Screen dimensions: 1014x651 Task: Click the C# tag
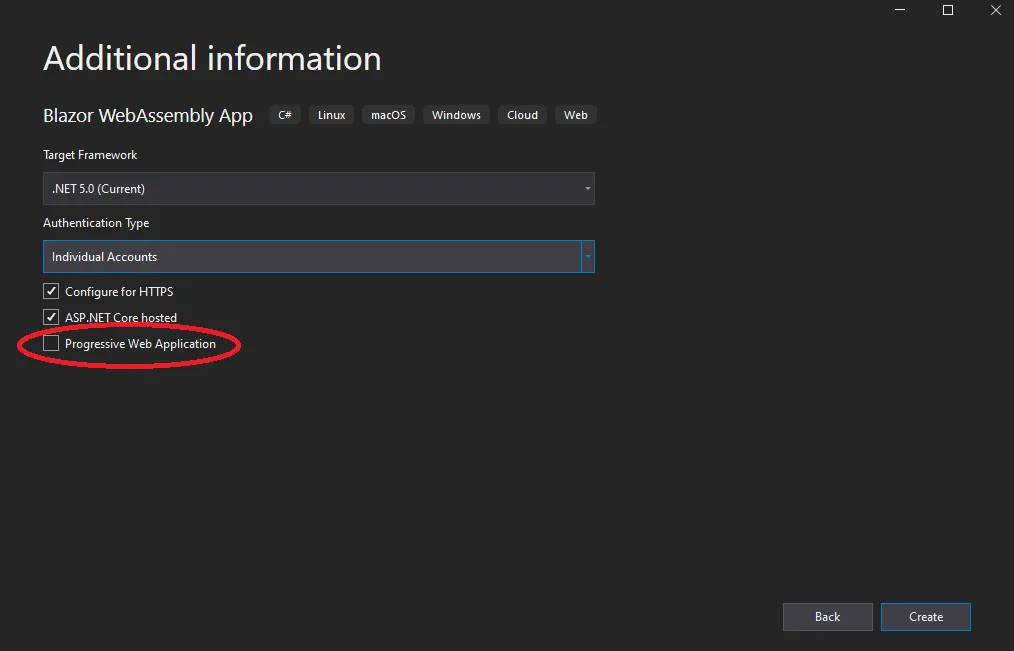click(285, 115)
